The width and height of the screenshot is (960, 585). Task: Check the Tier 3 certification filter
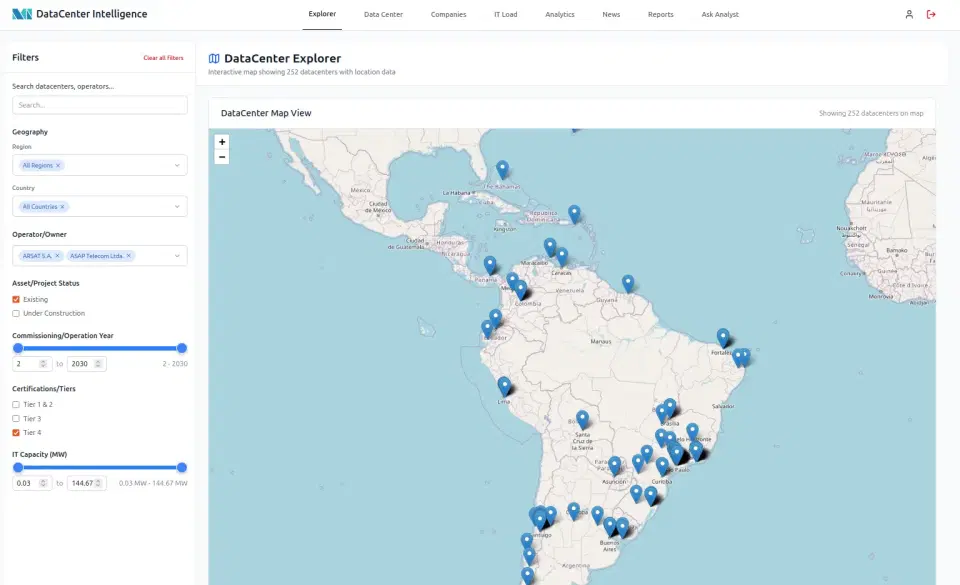pyautogui.click(x=15, y=418)
